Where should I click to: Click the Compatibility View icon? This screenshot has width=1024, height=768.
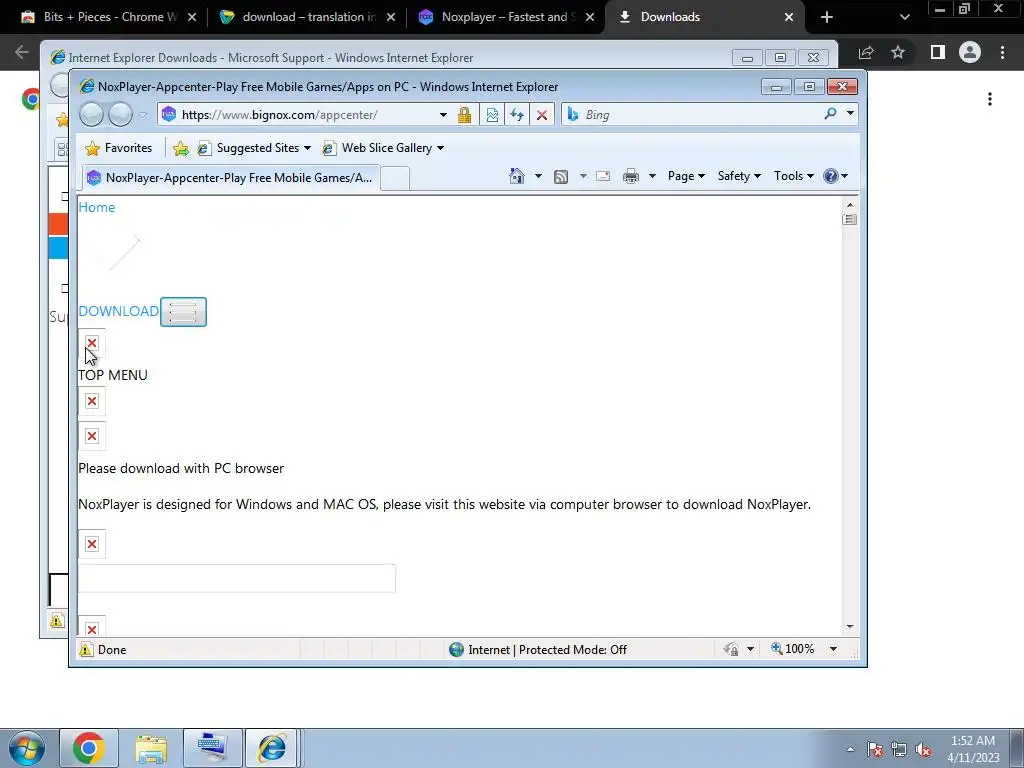[492, 115]
